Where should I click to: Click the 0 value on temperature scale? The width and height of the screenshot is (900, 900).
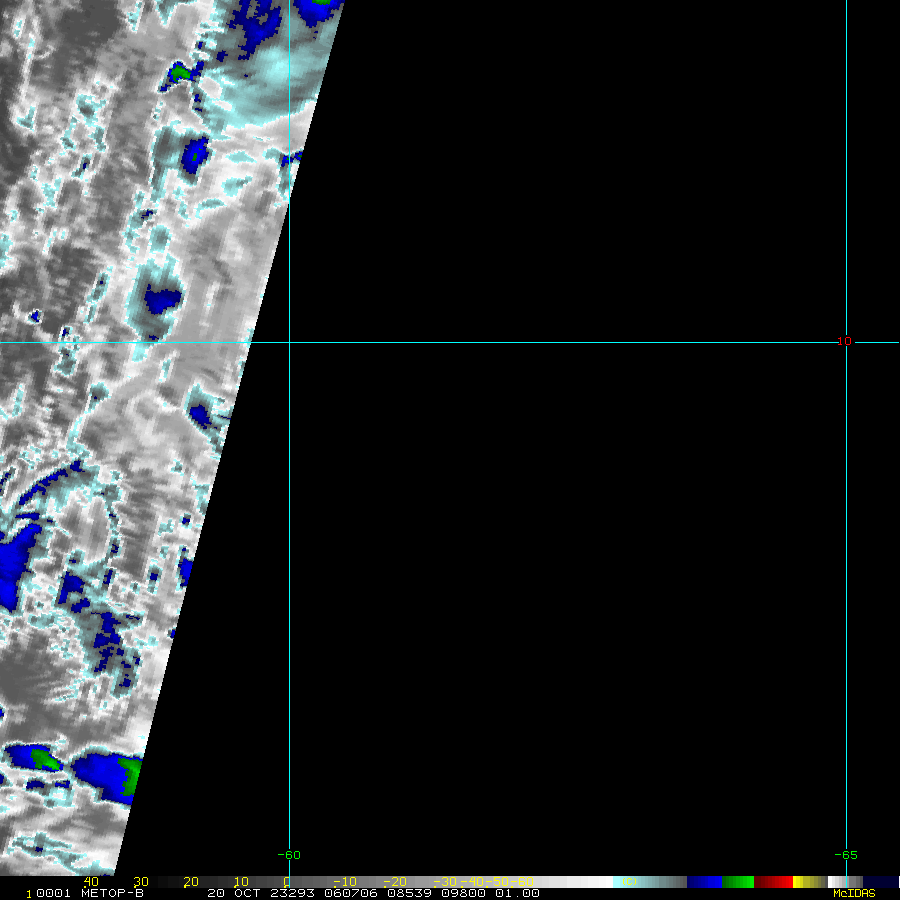coord(286,882)
